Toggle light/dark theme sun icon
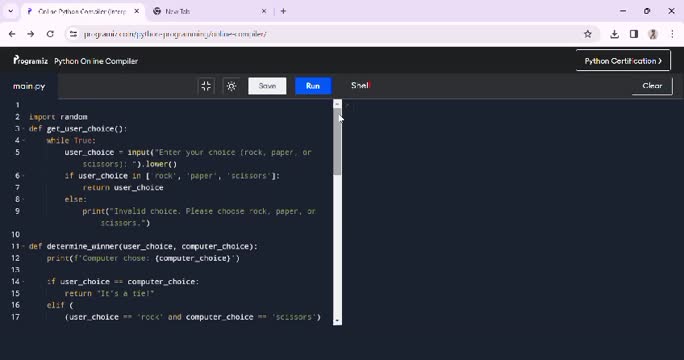684x360 pixels. click(231, 86)
